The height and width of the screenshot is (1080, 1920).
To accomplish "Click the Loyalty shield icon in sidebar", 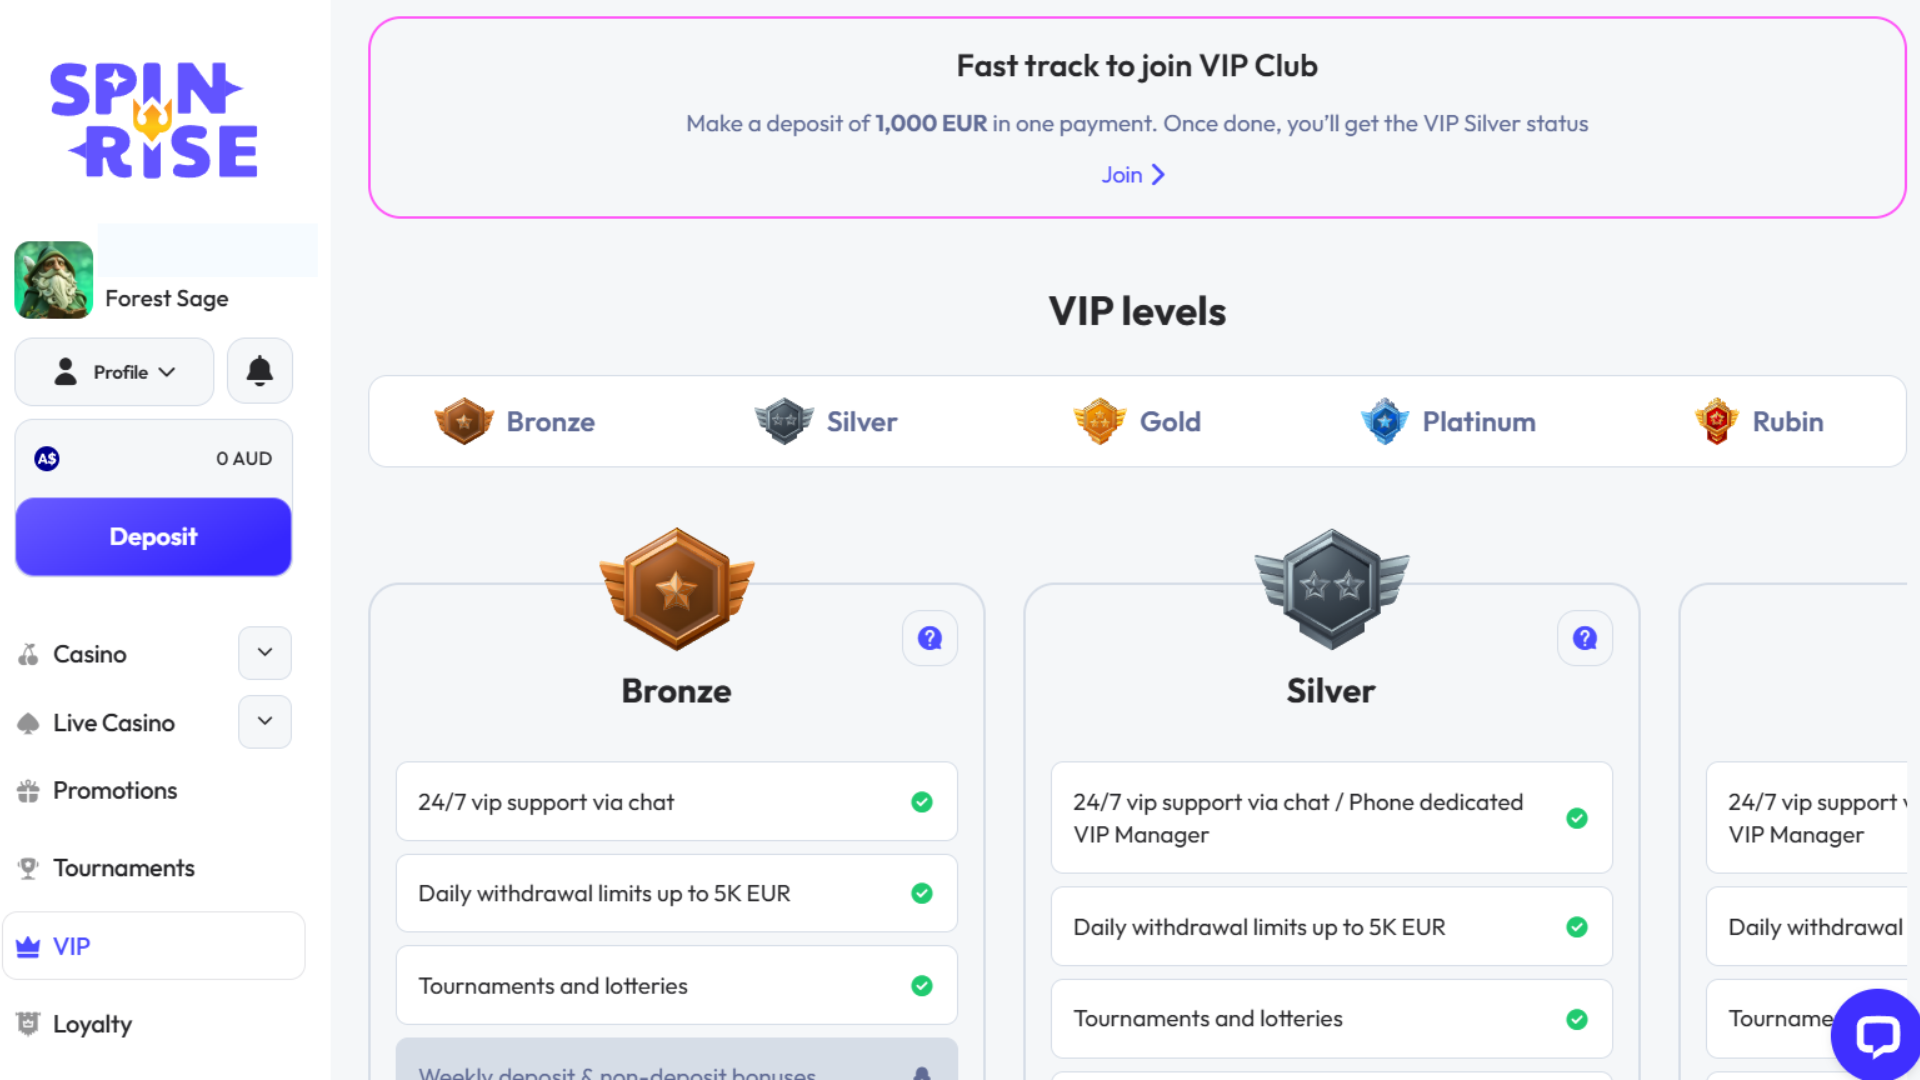I will tap(28, 1024).
